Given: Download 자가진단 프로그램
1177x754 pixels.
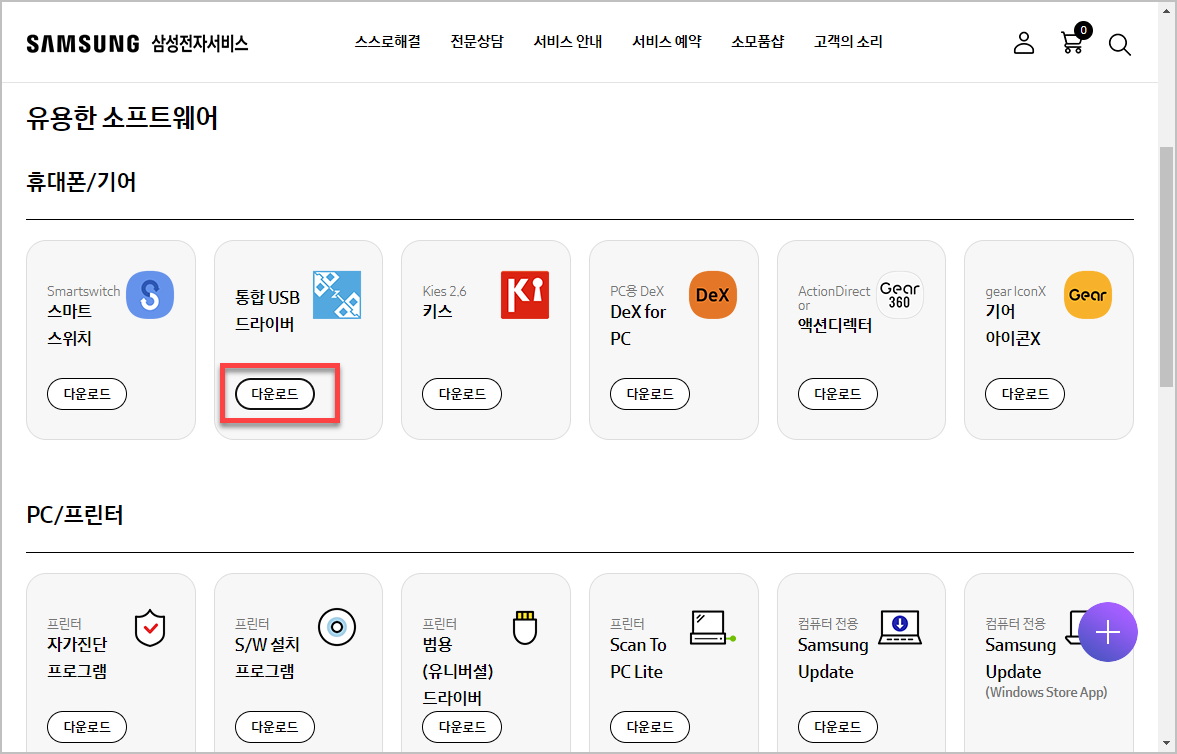Looking at the screenshot, I should pyautogui.click(x=87, y=726).
